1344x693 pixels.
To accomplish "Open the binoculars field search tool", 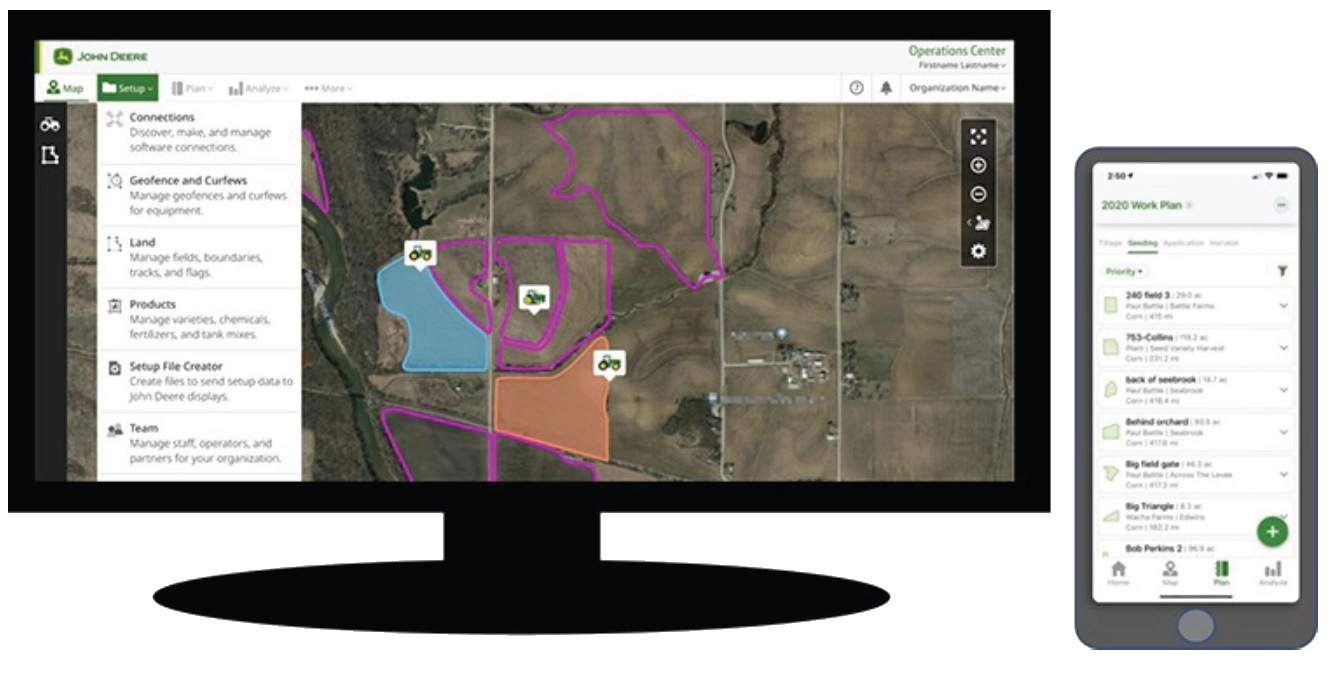I will 52,124.
